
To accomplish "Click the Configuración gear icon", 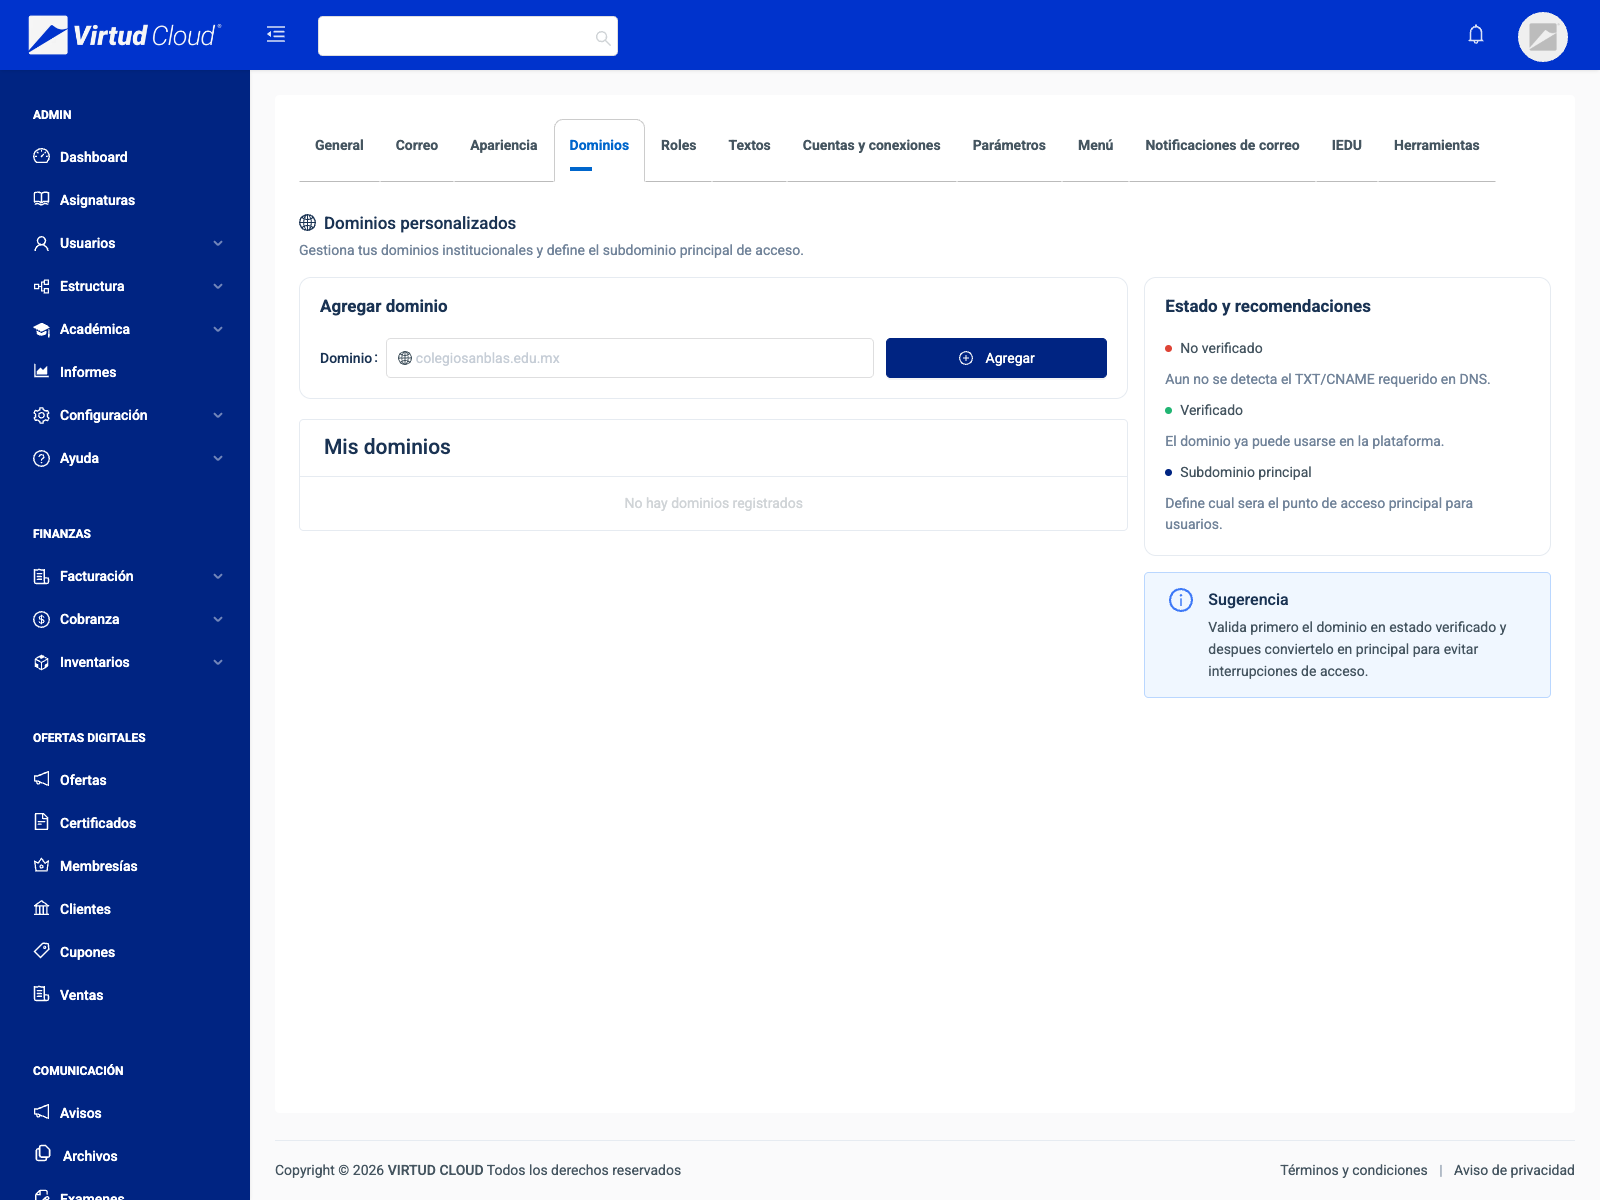I will pyautogui.click(x=41, y=415).
